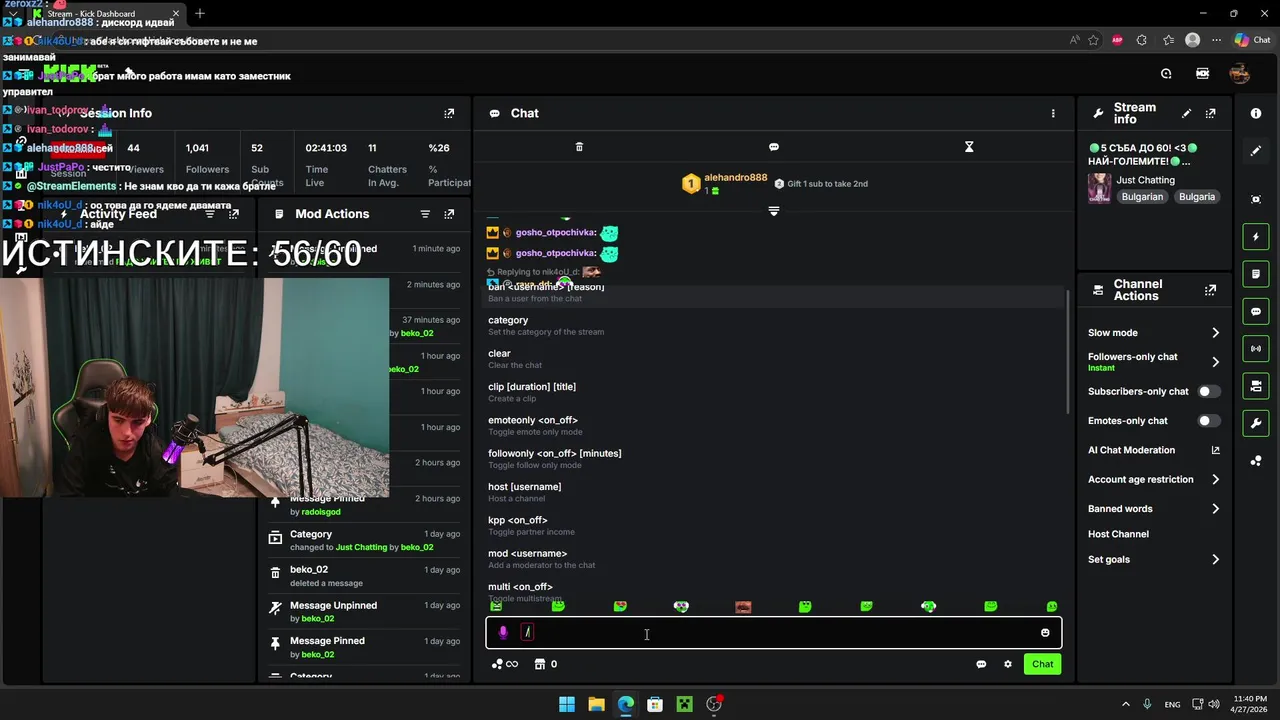
Task: Click the speech bubble icon in Chat toolbar
Action: 774,147
